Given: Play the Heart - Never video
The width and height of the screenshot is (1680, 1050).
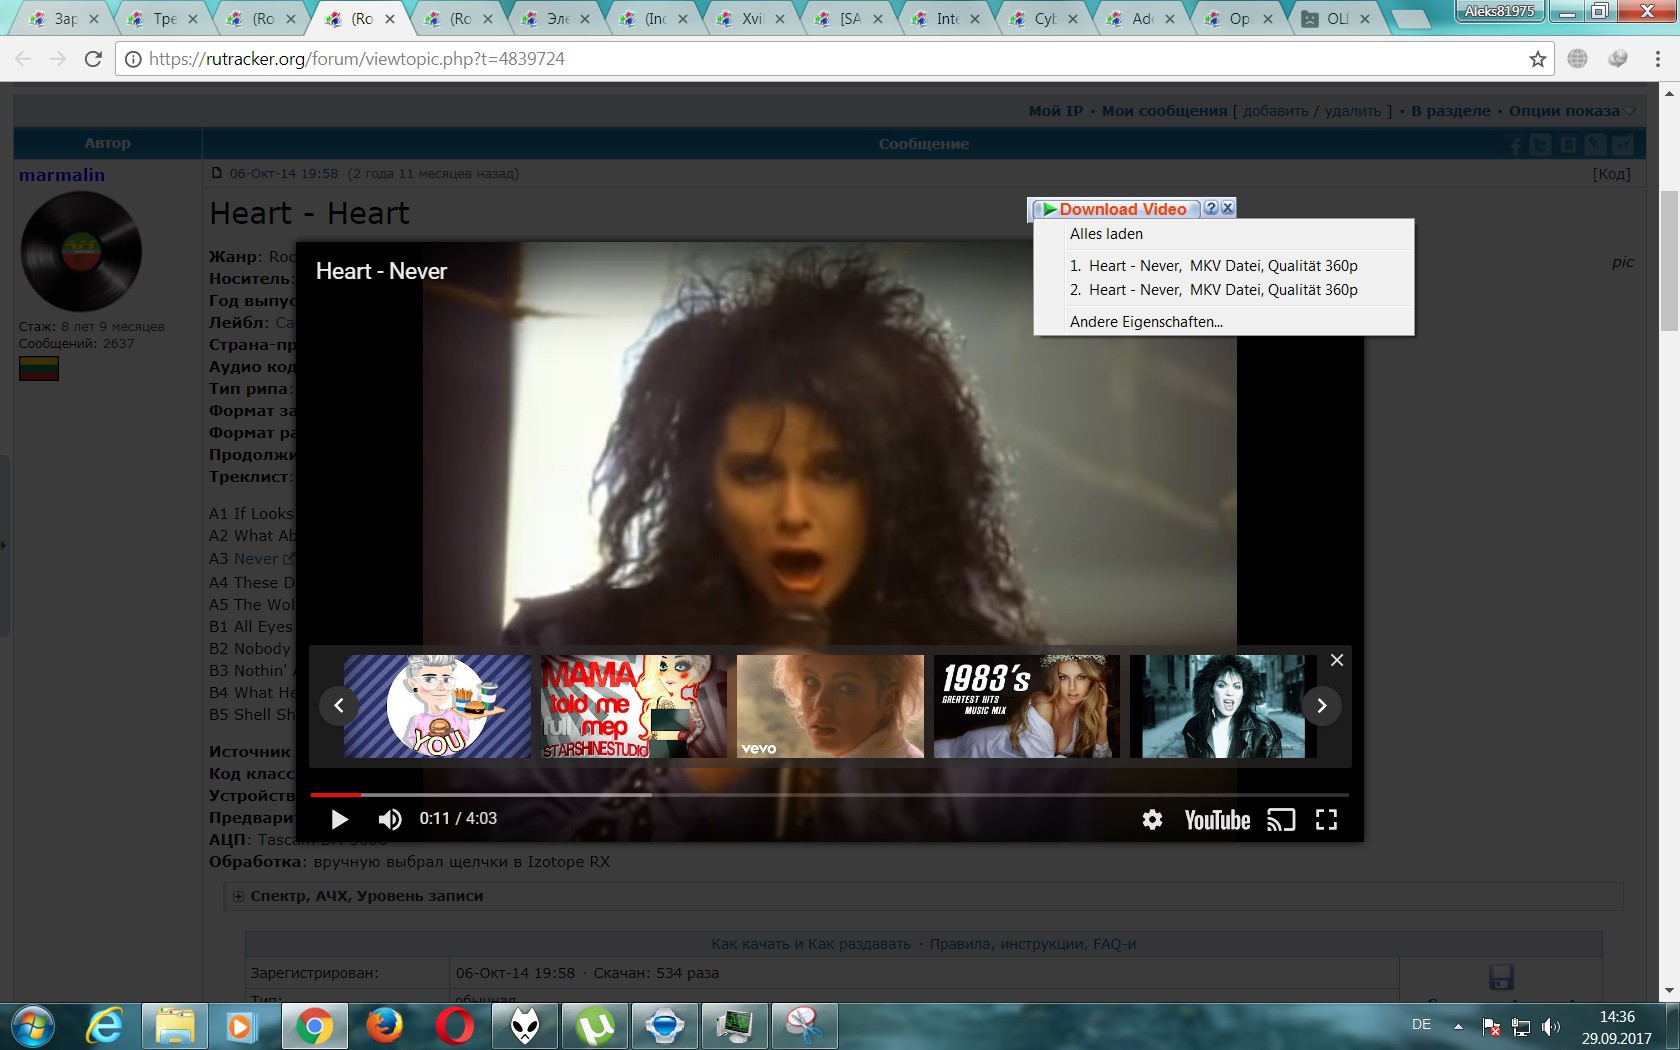Looking at the screenshot, I should (339, 820).
